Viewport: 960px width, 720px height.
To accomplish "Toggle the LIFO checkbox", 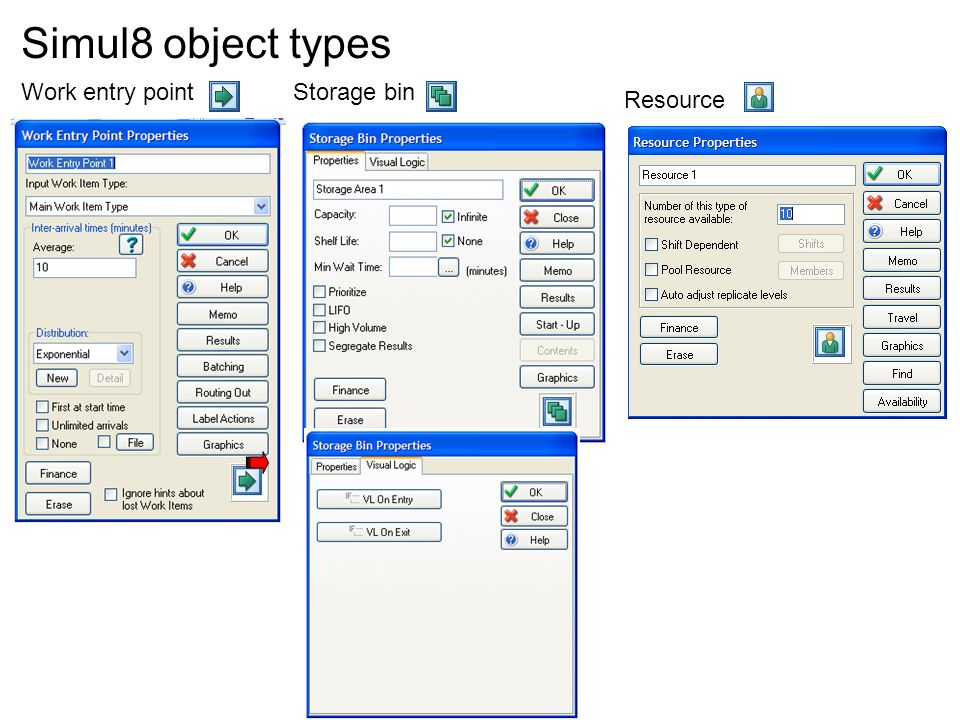I will [x=320, y=310].
